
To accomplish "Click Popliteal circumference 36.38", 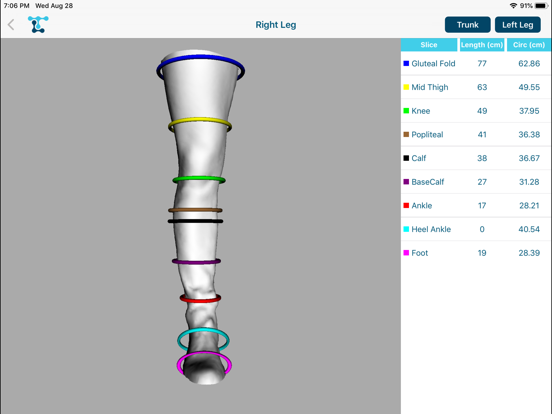I will point(529,134).
